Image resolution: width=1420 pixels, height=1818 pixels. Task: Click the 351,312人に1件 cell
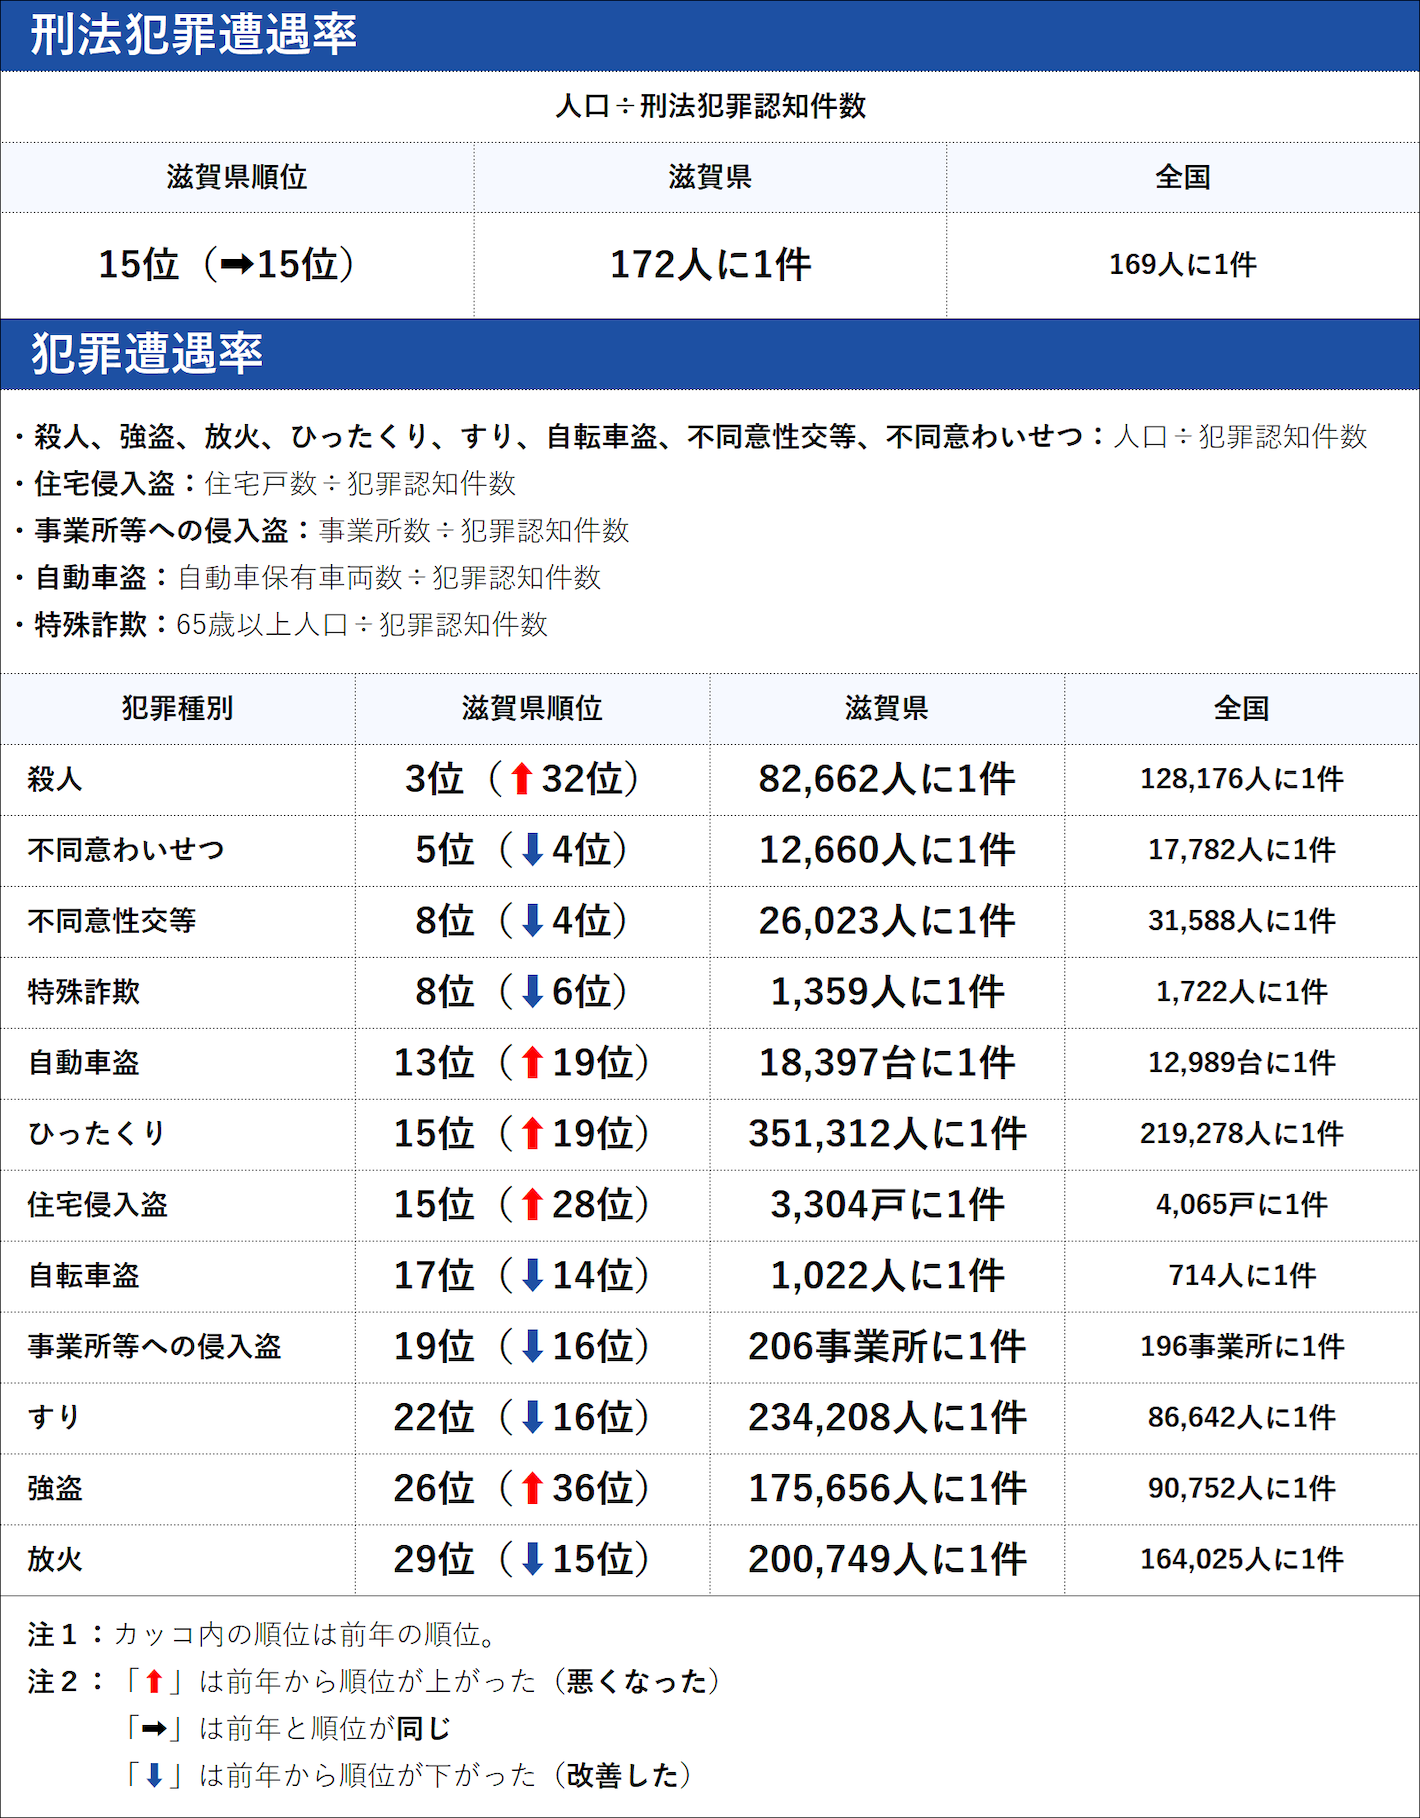(x=887, y=1134)
